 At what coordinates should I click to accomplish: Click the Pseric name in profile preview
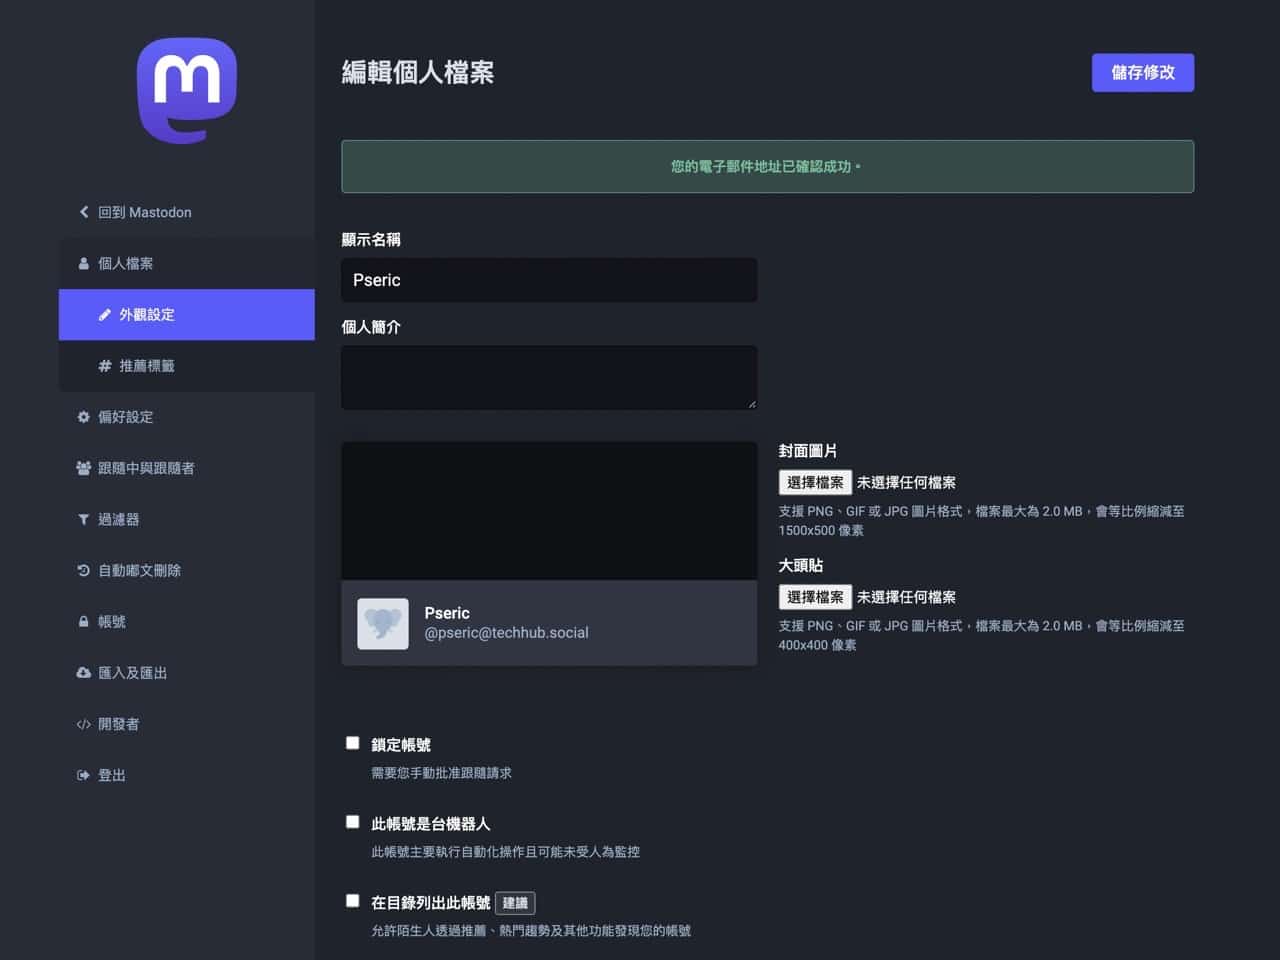pyautogui.click(x=447, y=613)
